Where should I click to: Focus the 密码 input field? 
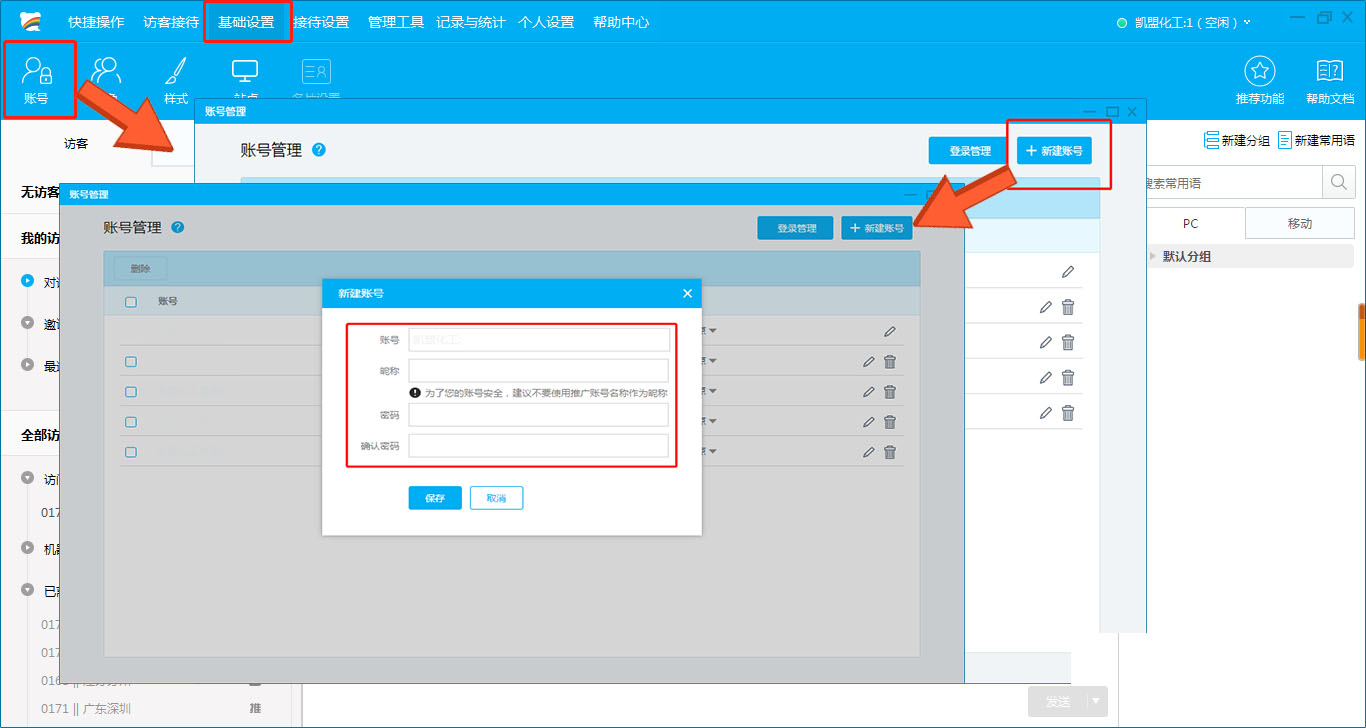coord(538,415)
